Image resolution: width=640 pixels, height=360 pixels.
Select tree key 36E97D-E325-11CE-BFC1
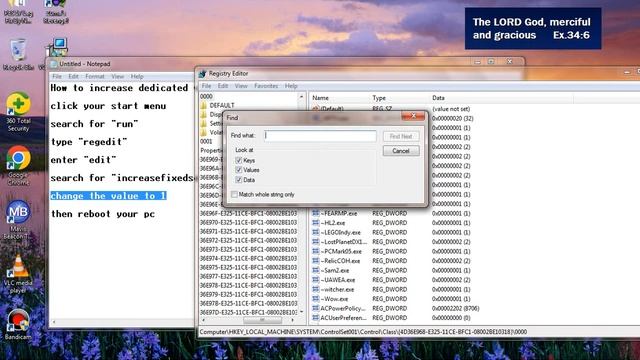[x=248, y=312]
